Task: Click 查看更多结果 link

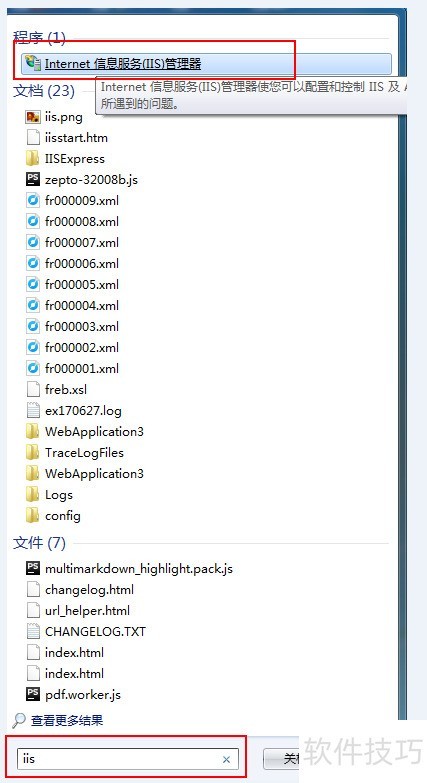Action: point(67,720)
